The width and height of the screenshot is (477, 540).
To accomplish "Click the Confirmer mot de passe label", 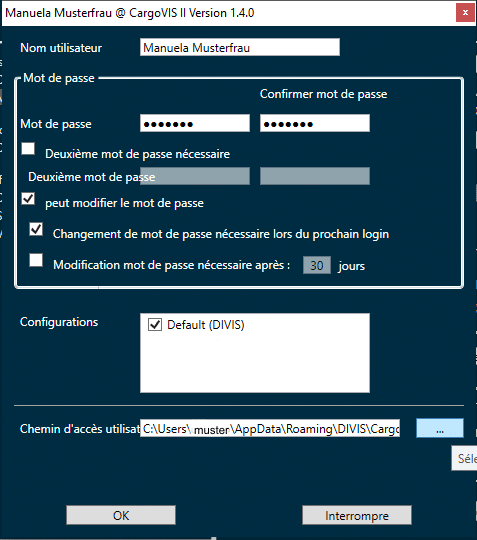I will point(323,94).
